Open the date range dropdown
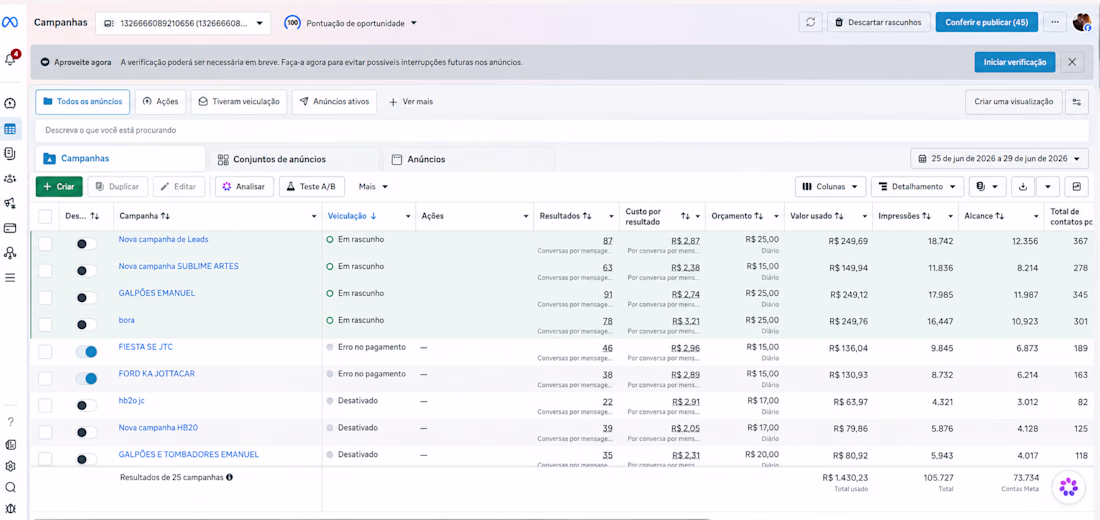This screenshot has height=520, width=1100. [x=1000, y=159]
